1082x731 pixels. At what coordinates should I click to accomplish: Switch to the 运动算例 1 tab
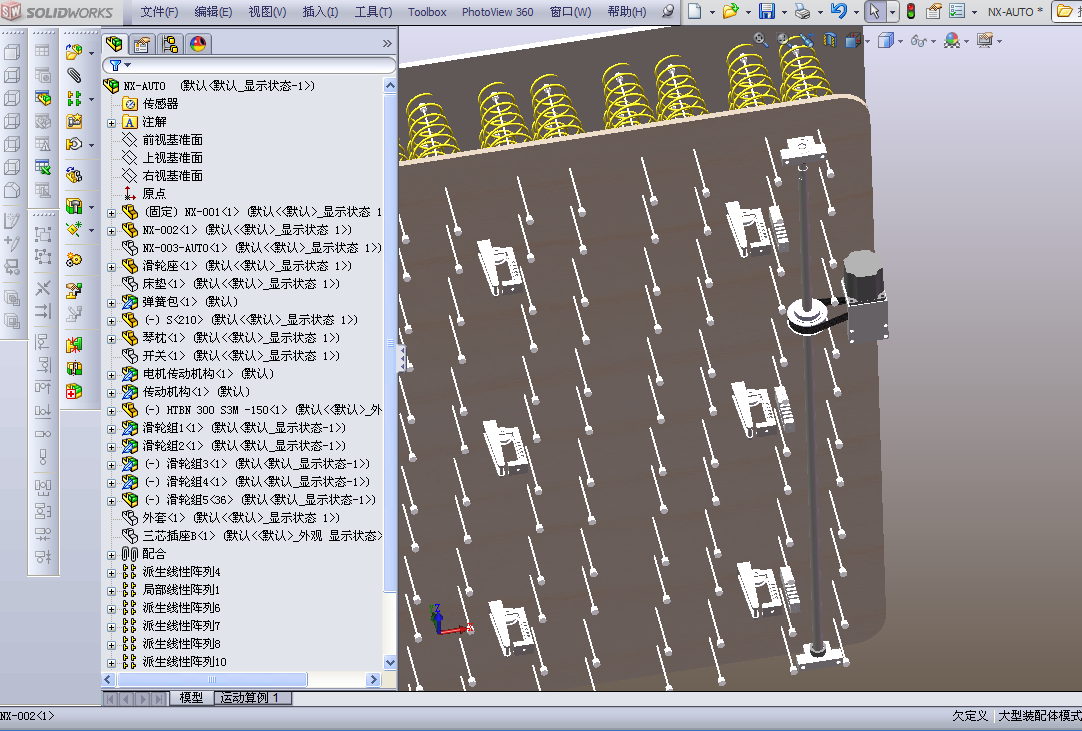pos(252,698)
